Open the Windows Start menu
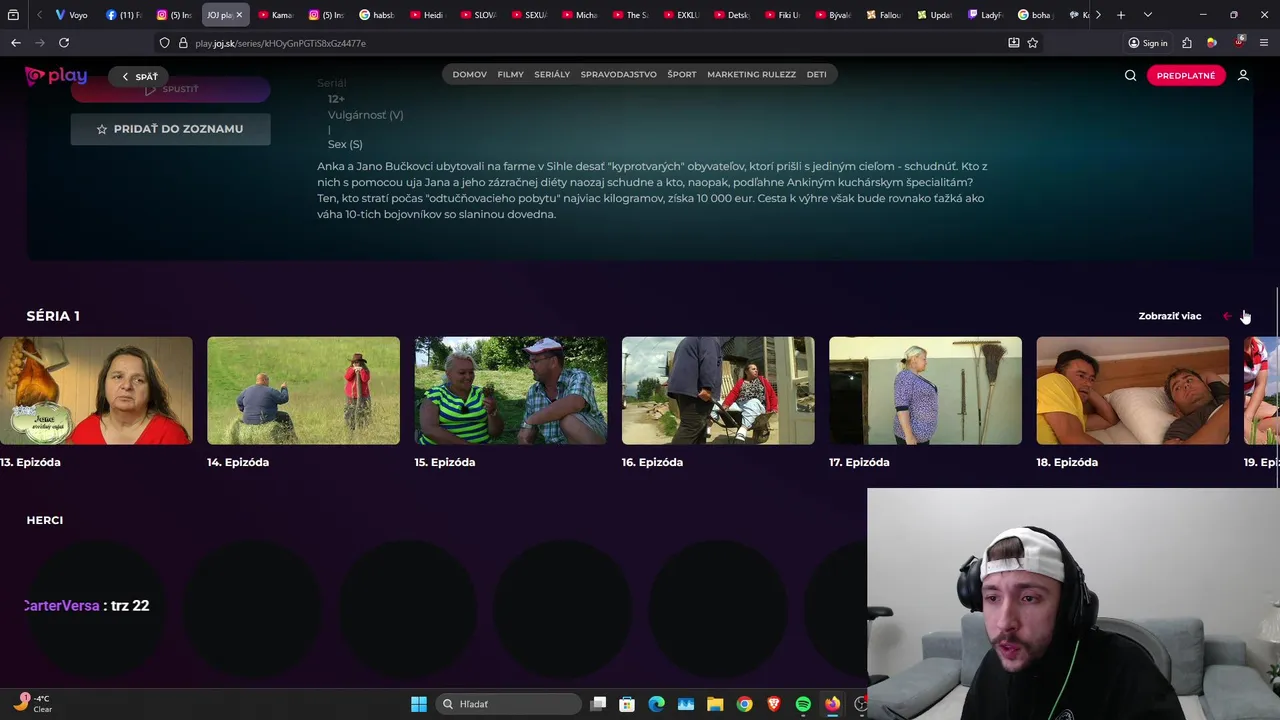This screenshot has height=720, width=1280. point(419,704)
